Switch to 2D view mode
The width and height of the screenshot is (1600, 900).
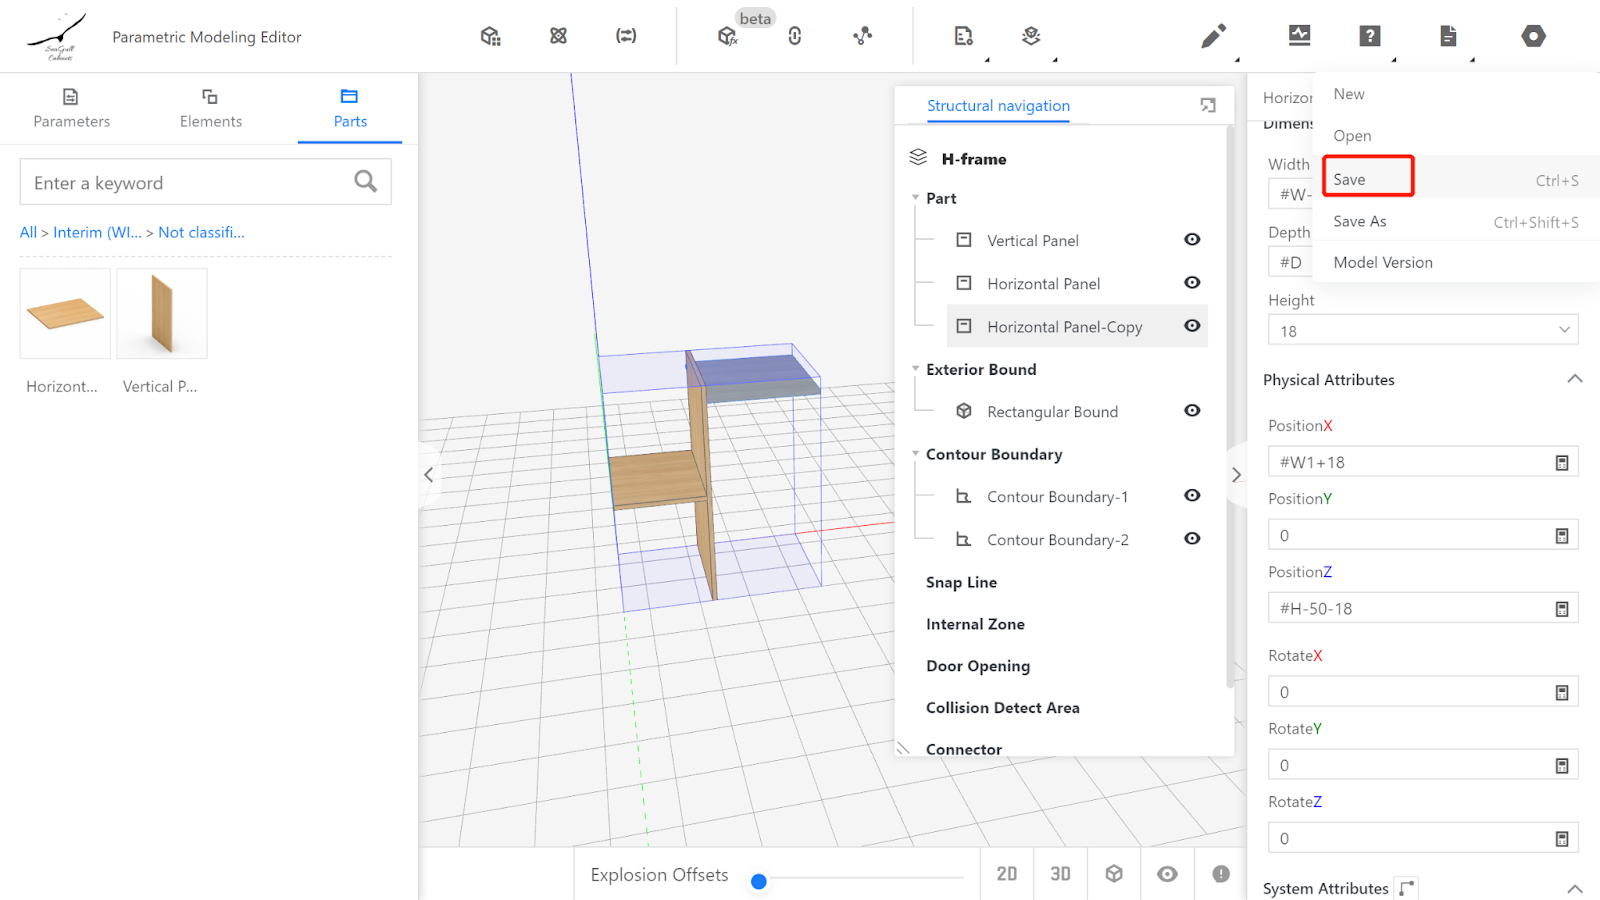(x=1007, y=874)
